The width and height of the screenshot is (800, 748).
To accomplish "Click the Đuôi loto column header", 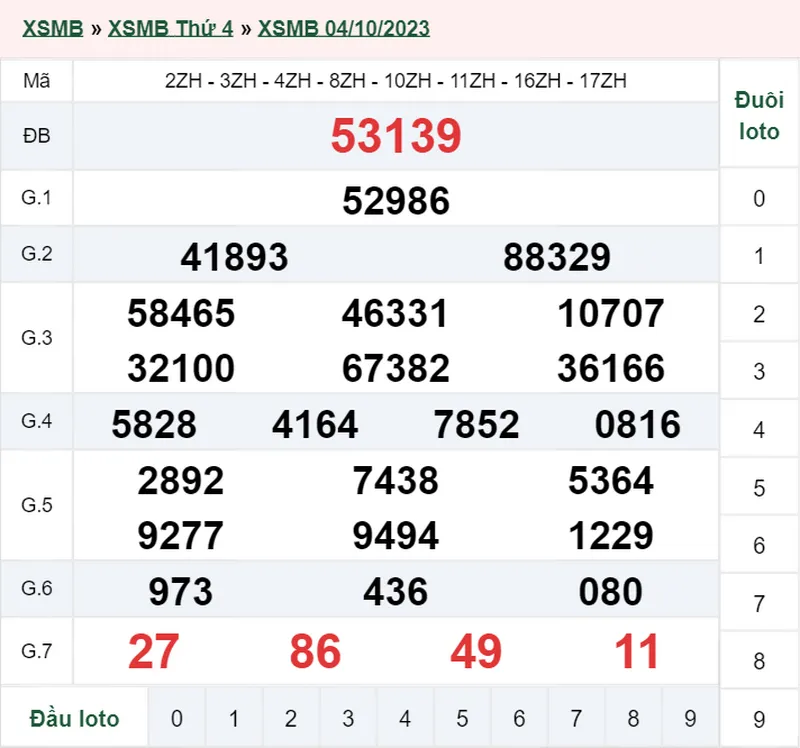I will pos(758,114).
